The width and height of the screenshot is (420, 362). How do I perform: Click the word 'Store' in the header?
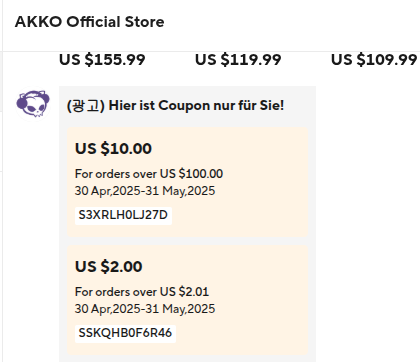pos(144,22)
